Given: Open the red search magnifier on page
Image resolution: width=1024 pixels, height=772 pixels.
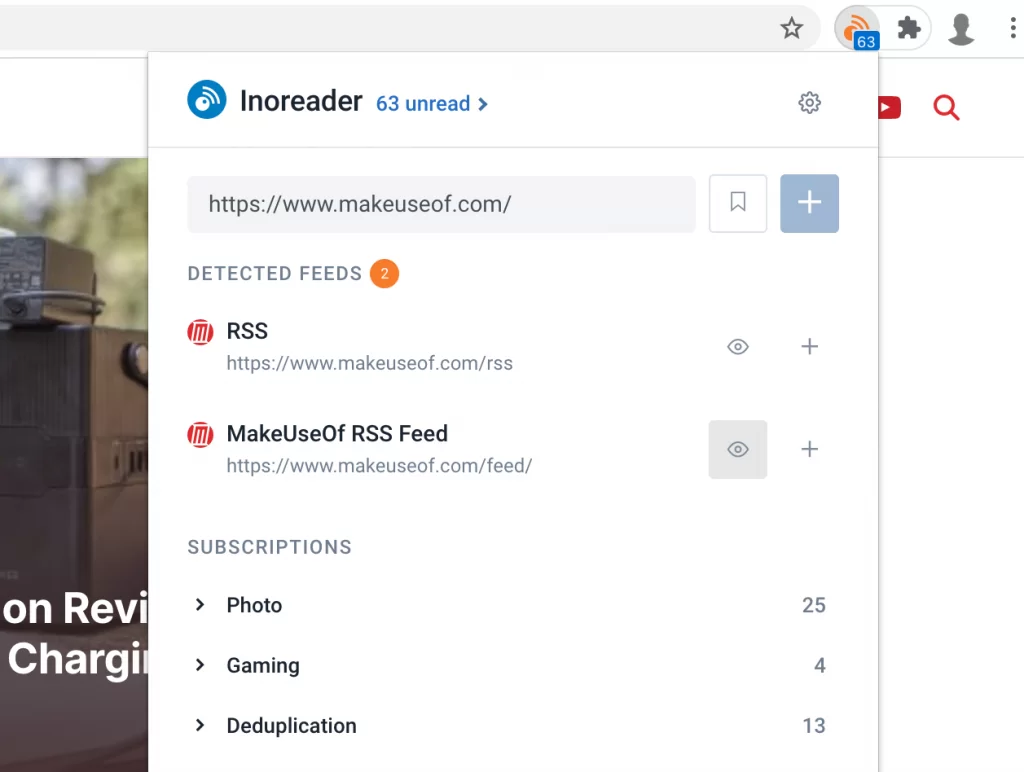Looking at the screenshot, I should click(x=946, y=107).
